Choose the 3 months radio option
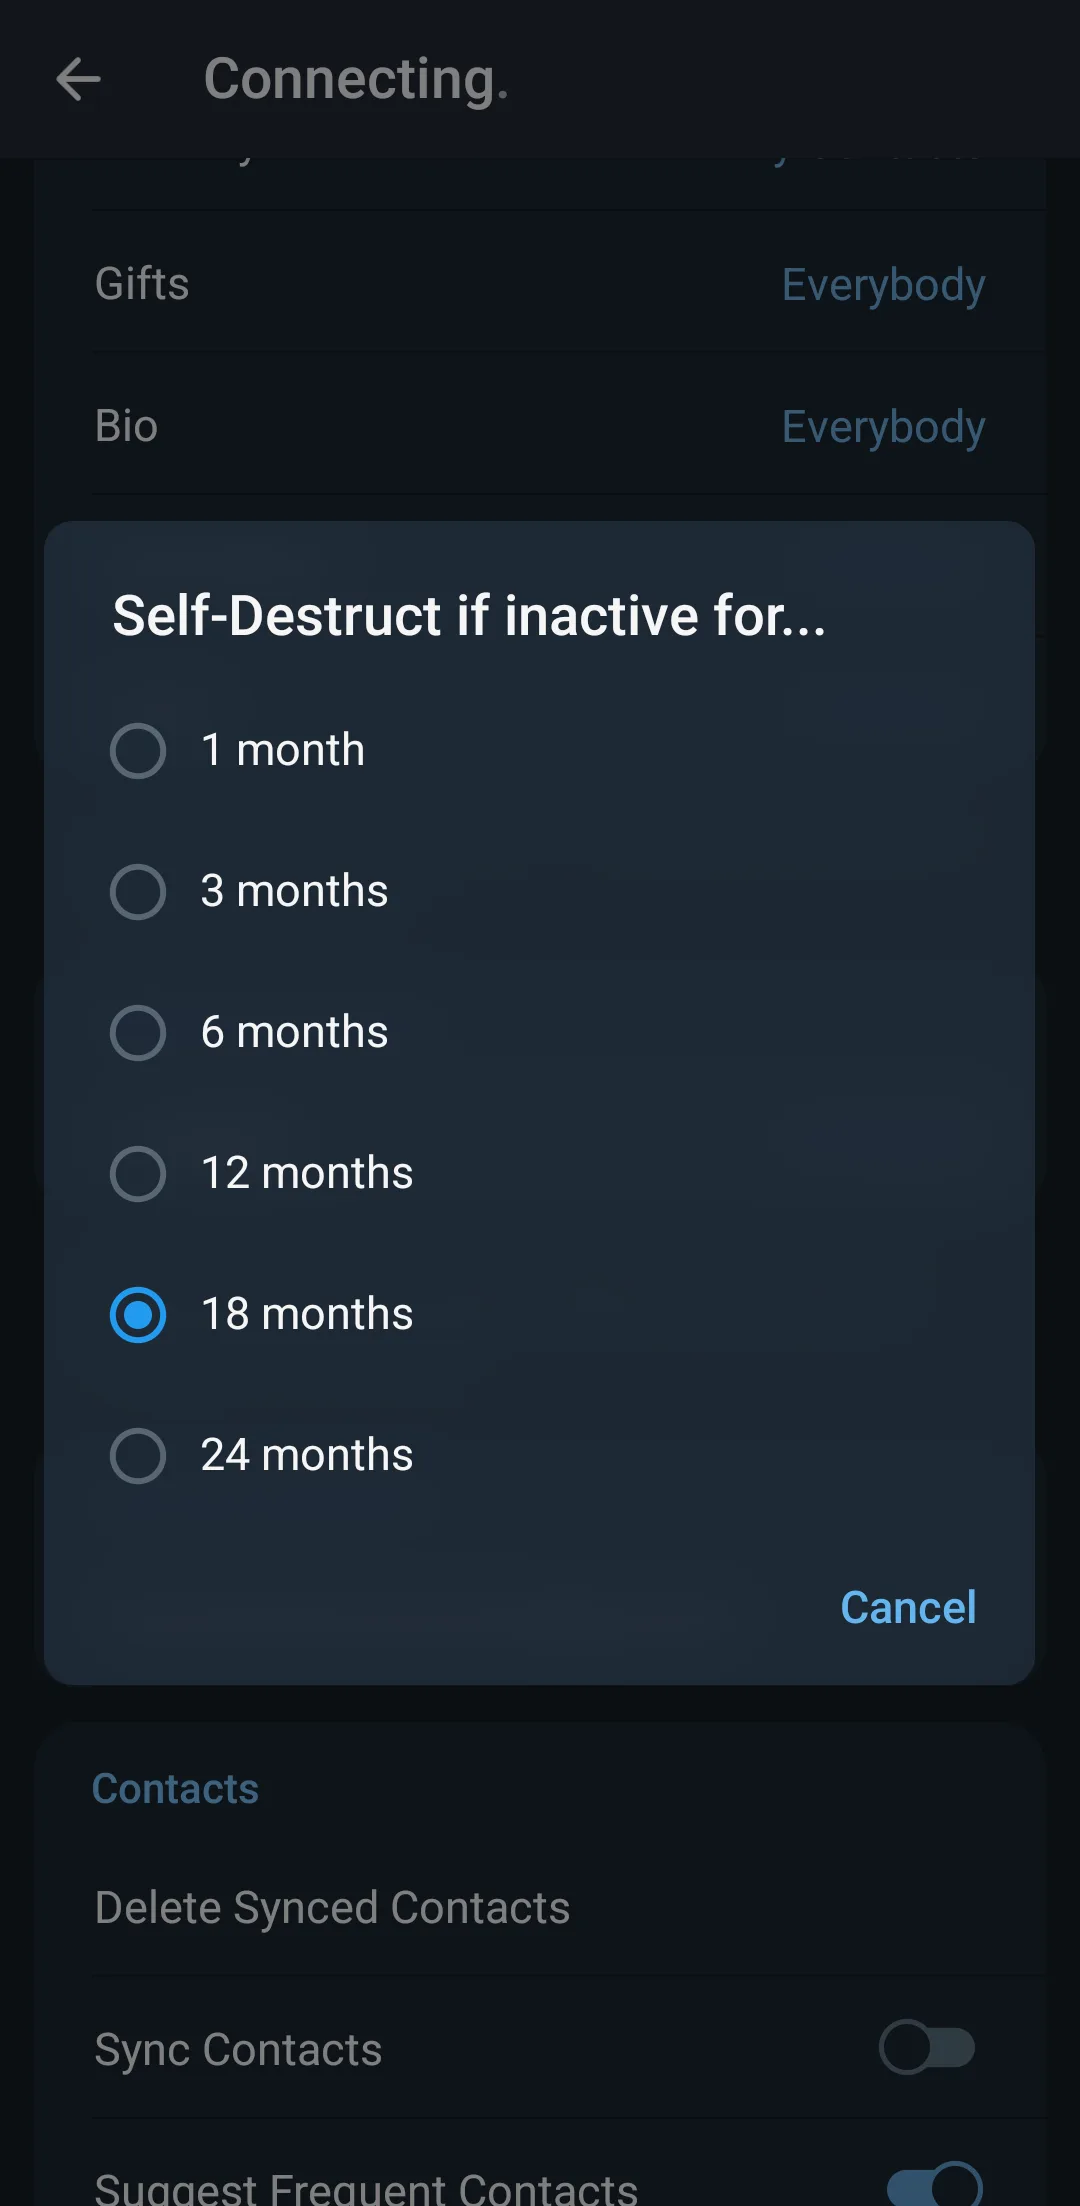This screenshot has height=2206, width=1080. [x=138, y=892]
